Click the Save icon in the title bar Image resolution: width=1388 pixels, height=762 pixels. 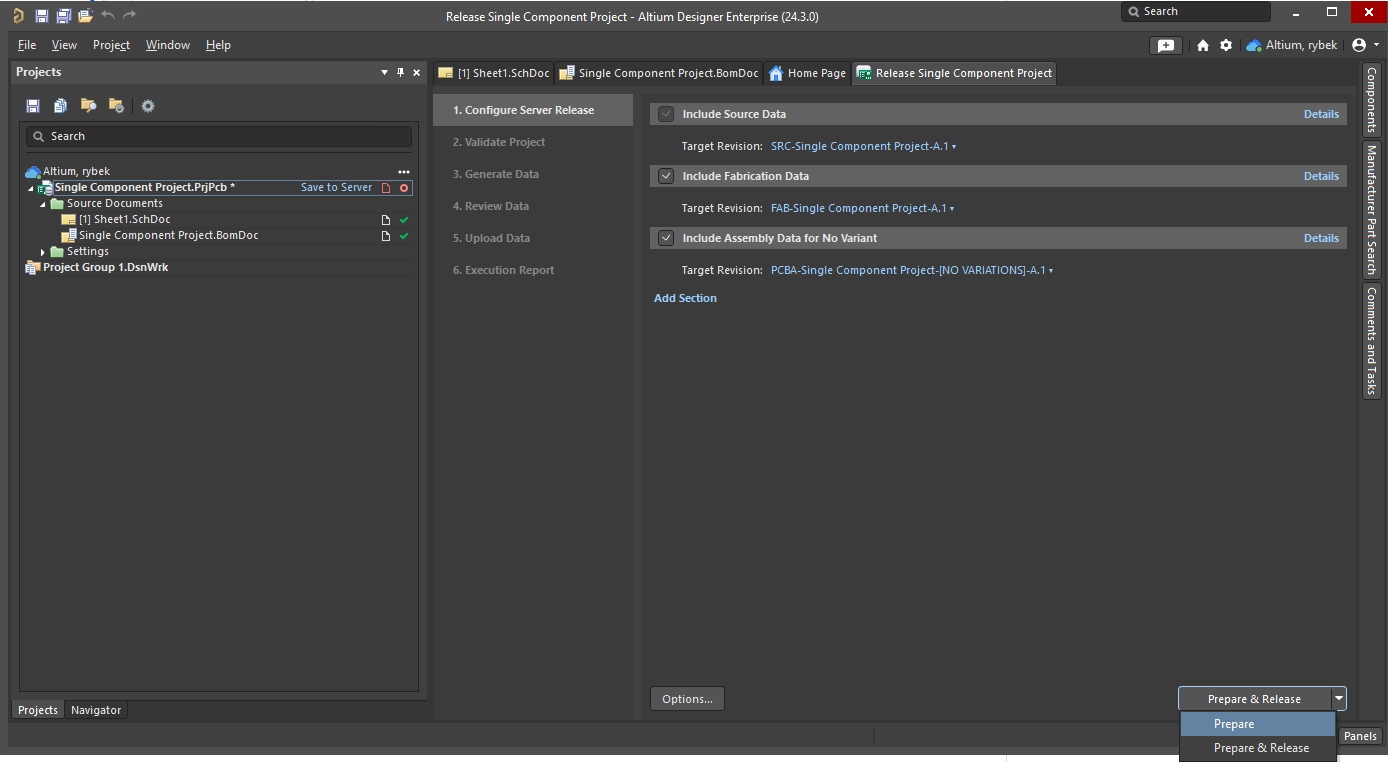[41, 16]
